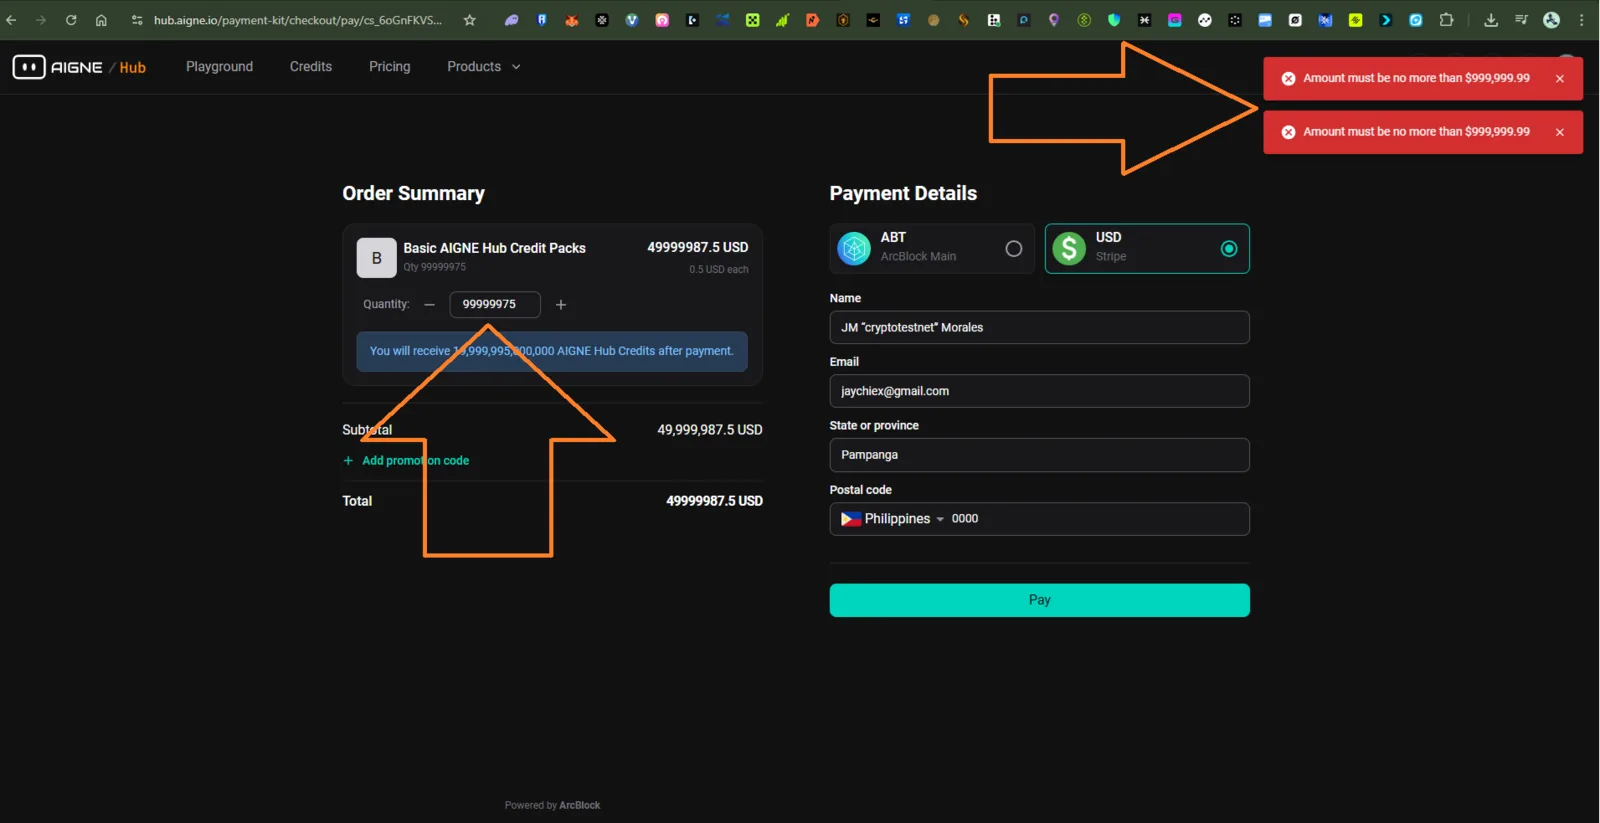Viewport: 1600px width, 823px height.
Task: Select USD Stripe payment method
Action: (1147, 248)
